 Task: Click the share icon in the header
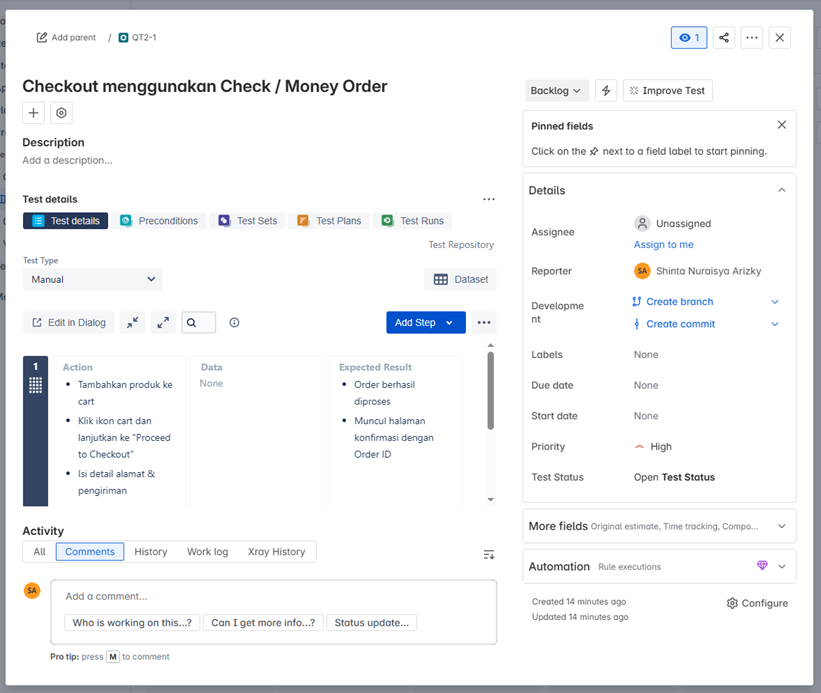(724, 38)
